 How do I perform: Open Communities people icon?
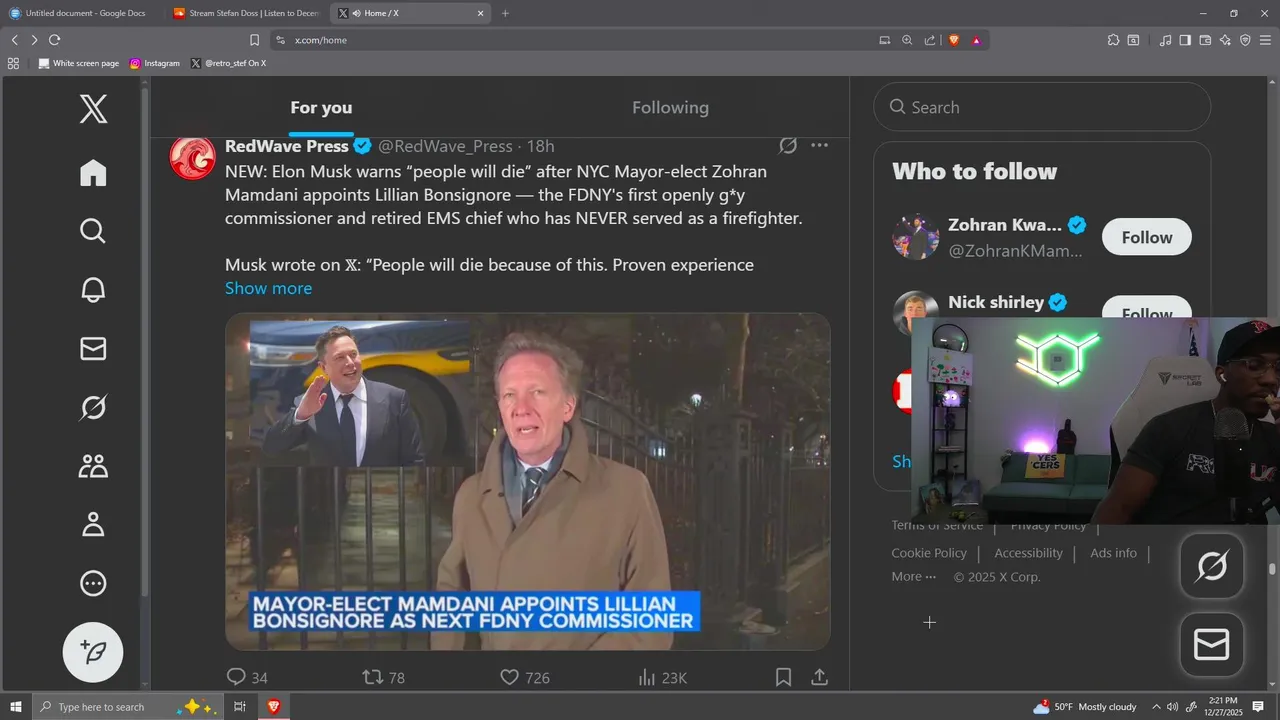[x=93, y=466]
